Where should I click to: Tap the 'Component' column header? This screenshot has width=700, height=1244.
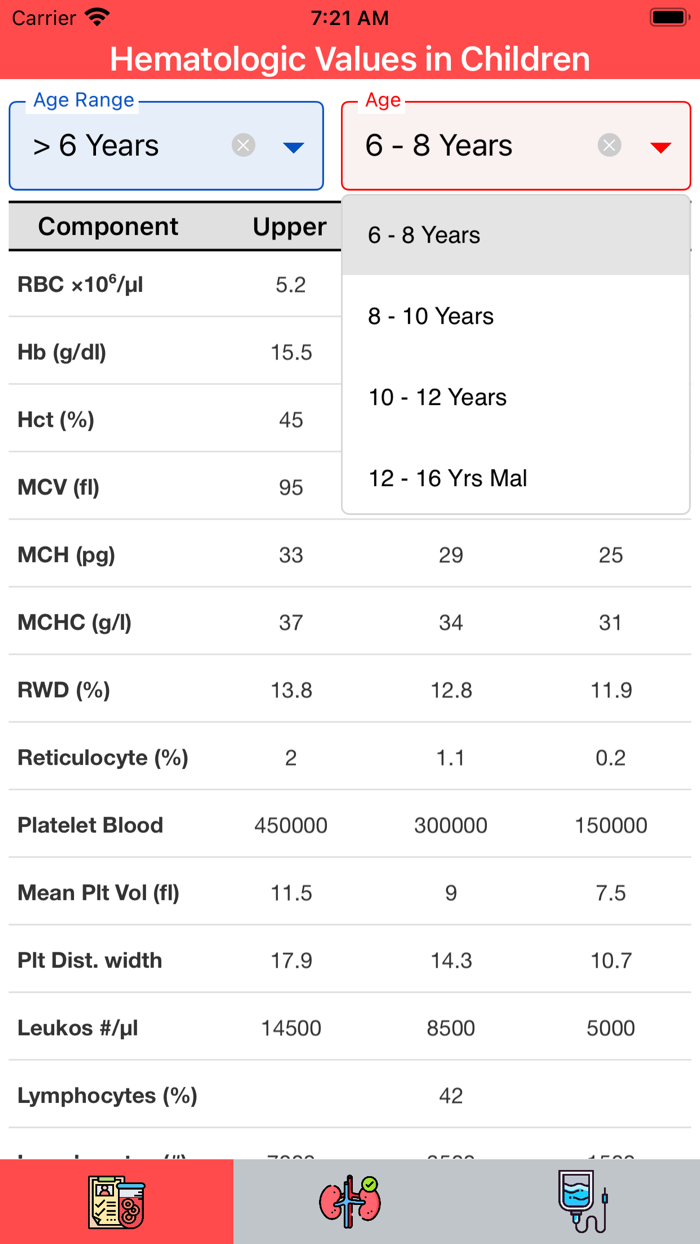[108, 226]
